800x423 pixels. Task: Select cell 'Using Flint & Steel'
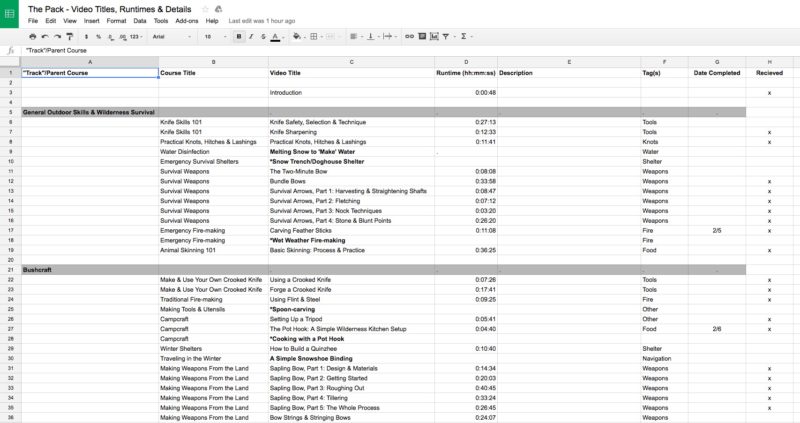pyautogui.click(x=352, y=300)
